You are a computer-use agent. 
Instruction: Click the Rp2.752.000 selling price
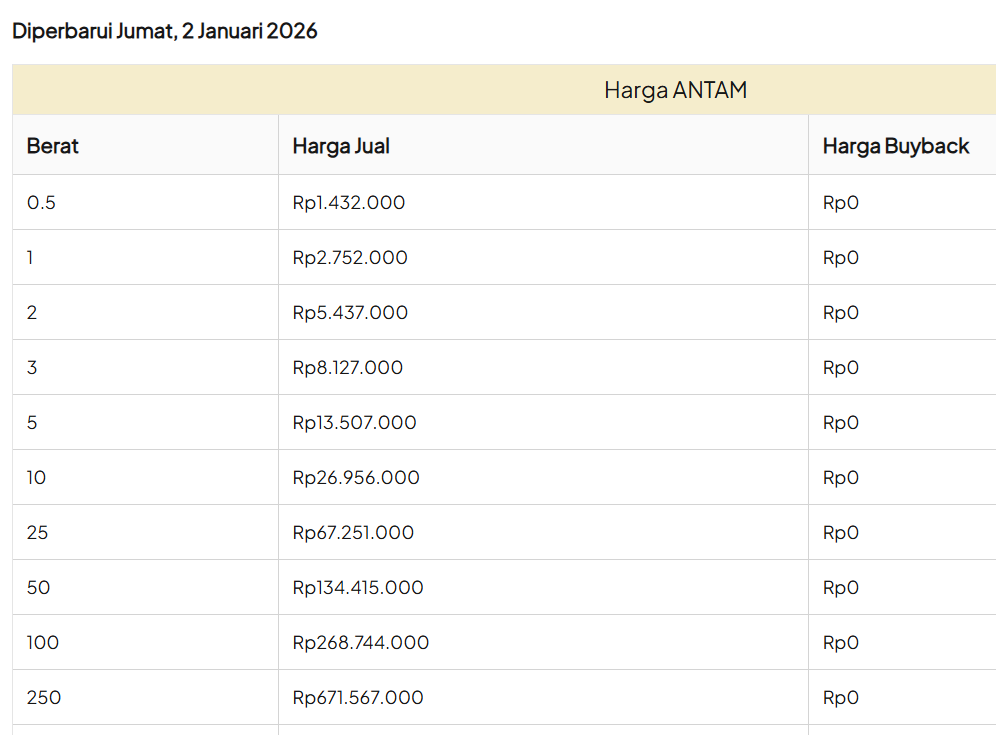click(350, 258)
